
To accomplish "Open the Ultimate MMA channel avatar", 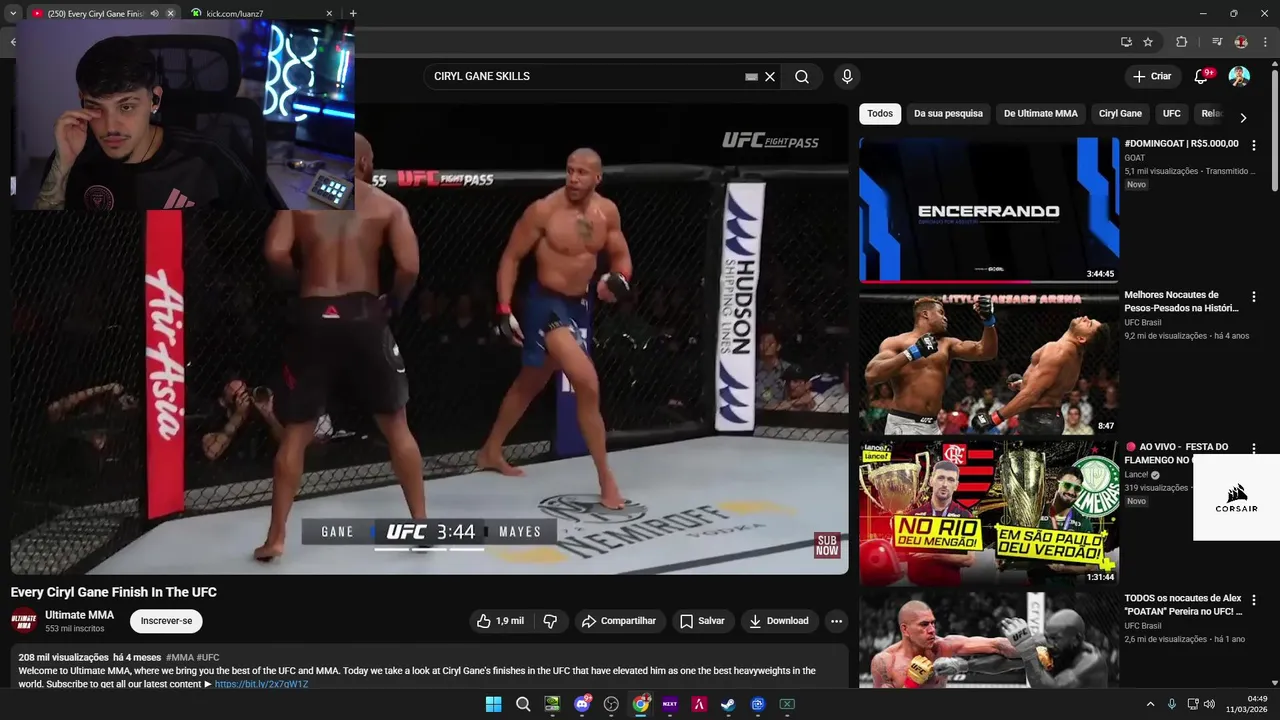I will pyautogui.click(x=24, y=621).
